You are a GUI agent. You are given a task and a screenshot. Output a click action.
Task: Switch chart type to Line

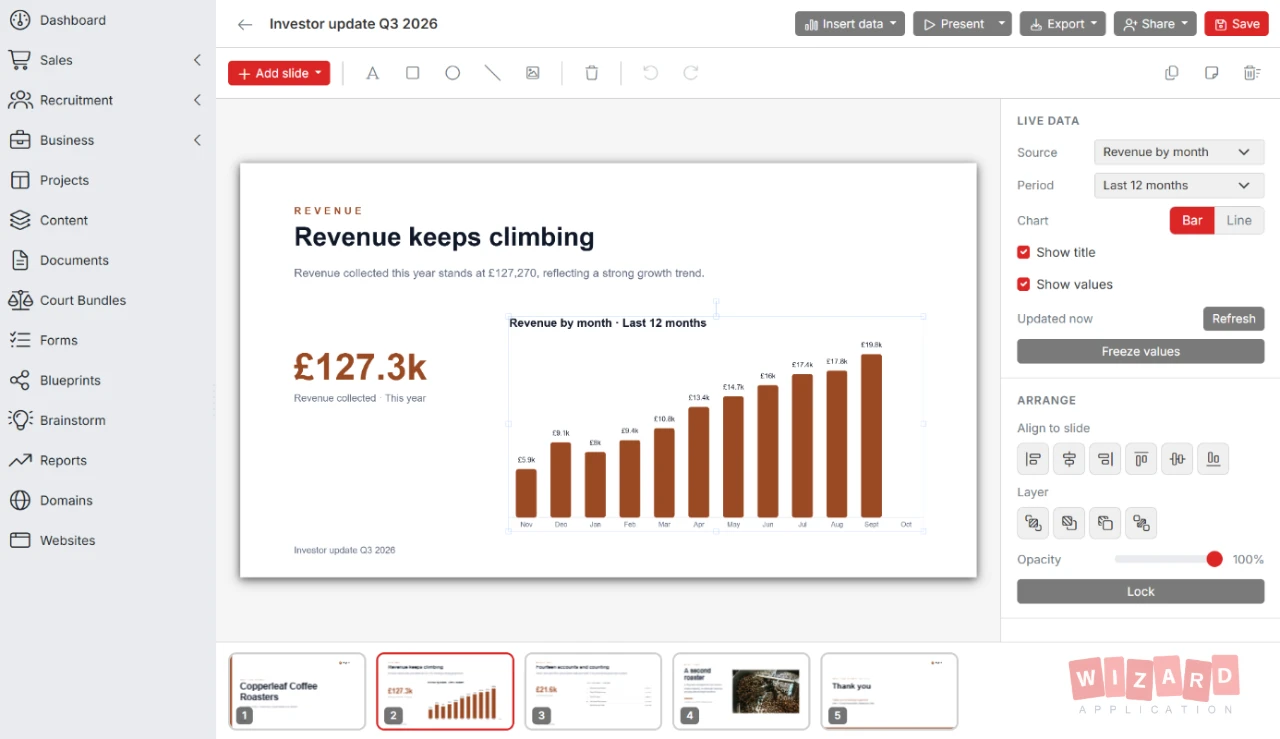[1239, 220]
